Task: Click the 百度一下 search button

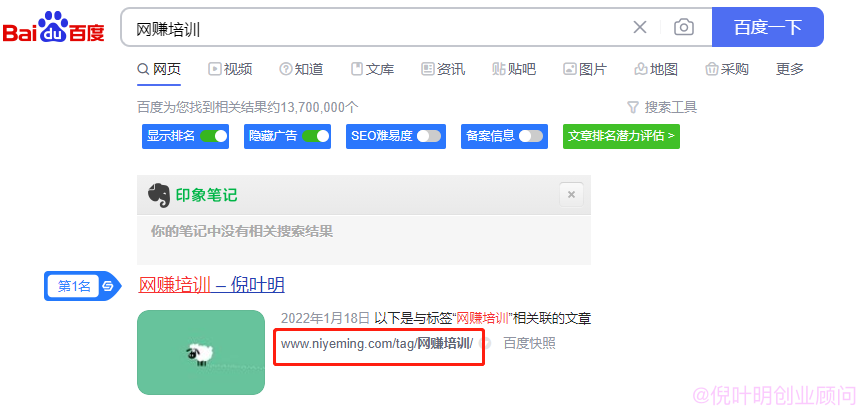Action: (767, 27)
